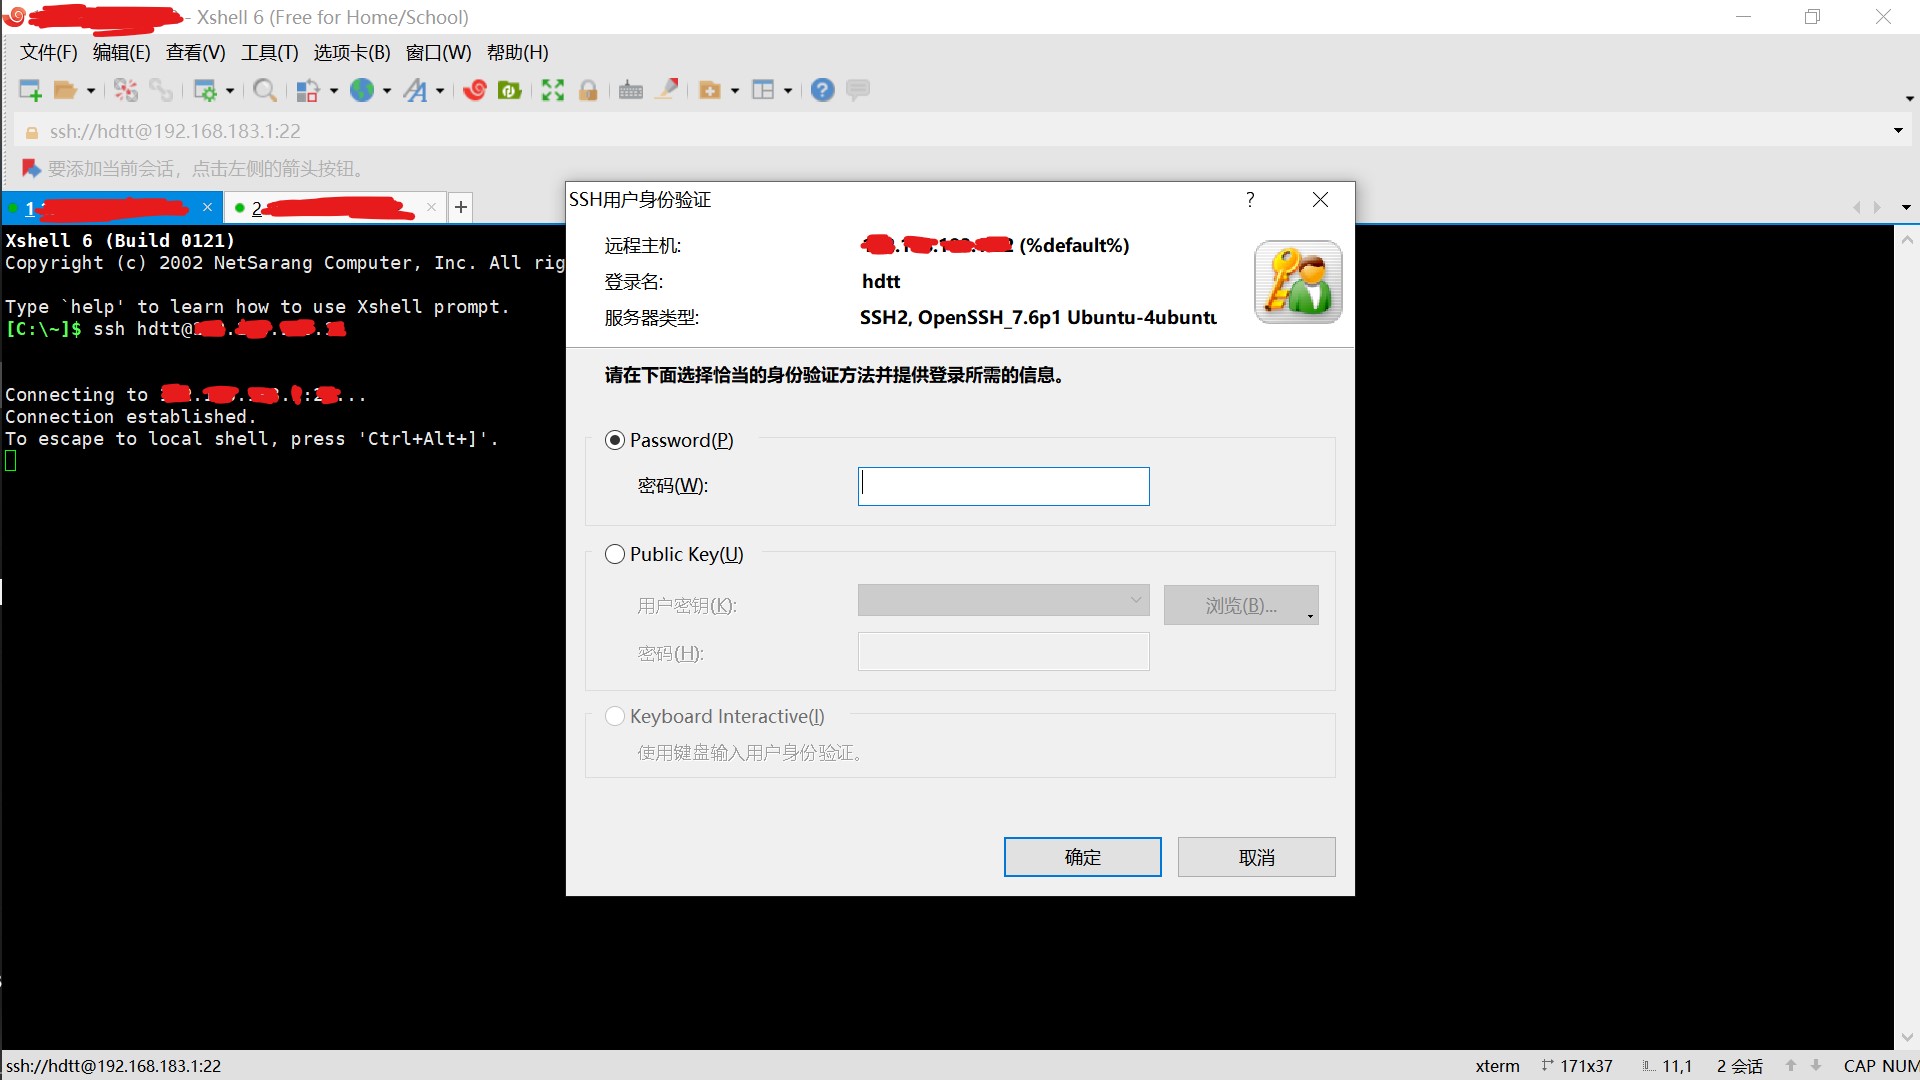Select the Public Key(U) radio button
Viewport: 1920px width, 1080px height.
pyautogui.click(x=615, y=554)
